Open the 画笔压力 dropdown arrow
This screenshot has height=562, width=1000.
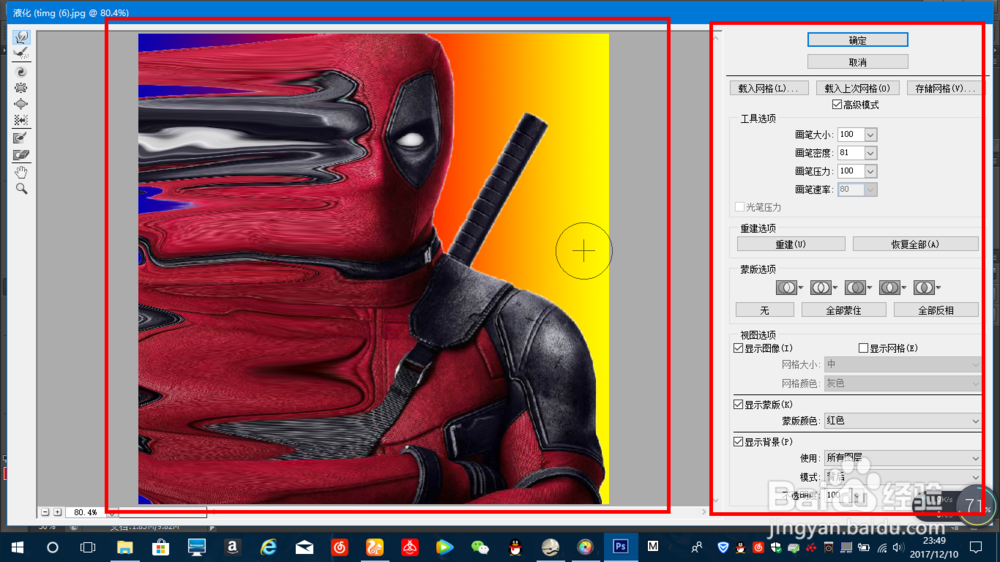coord(871,171)
